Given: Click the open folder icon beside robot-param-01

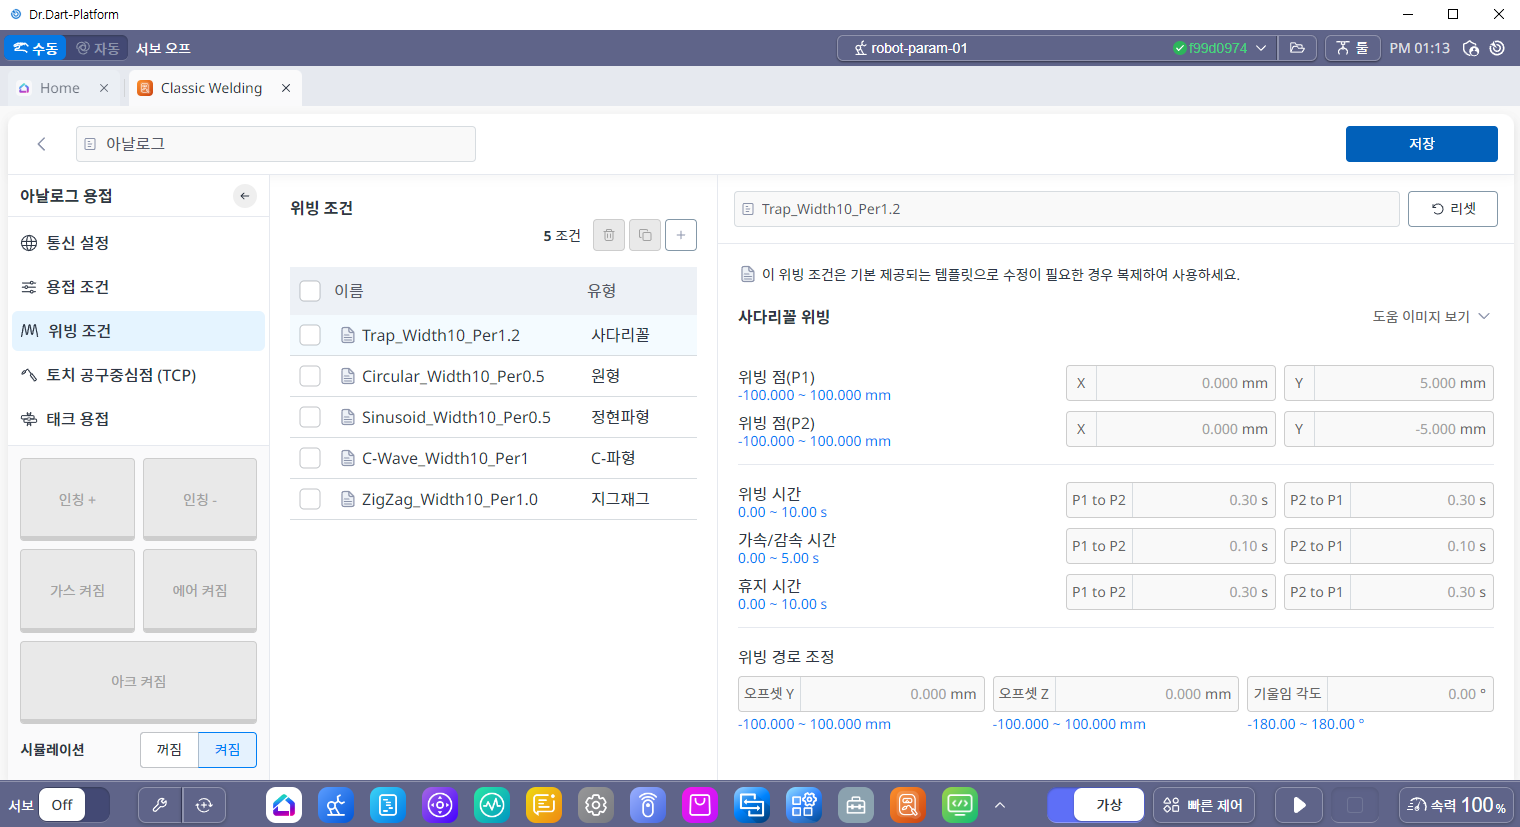Looking at the screenshot, I should [x=1297, y=48].
